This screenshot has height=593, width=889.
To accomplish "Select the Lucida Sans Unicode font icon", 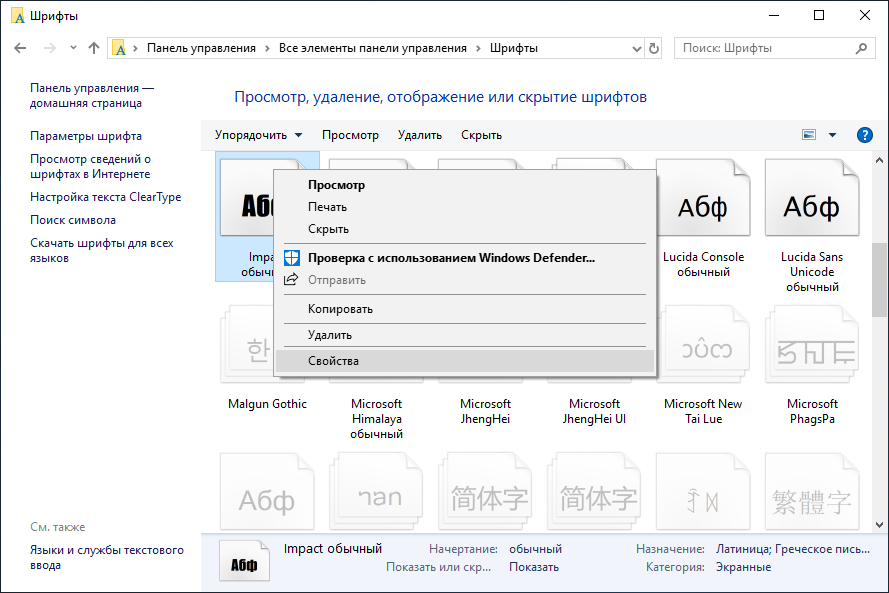I will [x=812, y=197].
